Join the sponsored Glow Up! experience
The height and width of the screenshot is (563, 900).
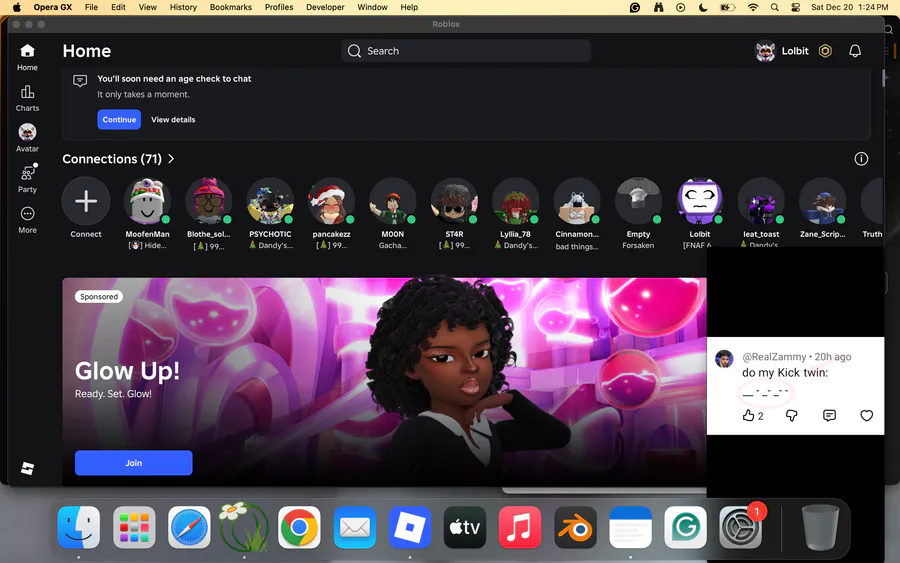click(x=133, y=463)
